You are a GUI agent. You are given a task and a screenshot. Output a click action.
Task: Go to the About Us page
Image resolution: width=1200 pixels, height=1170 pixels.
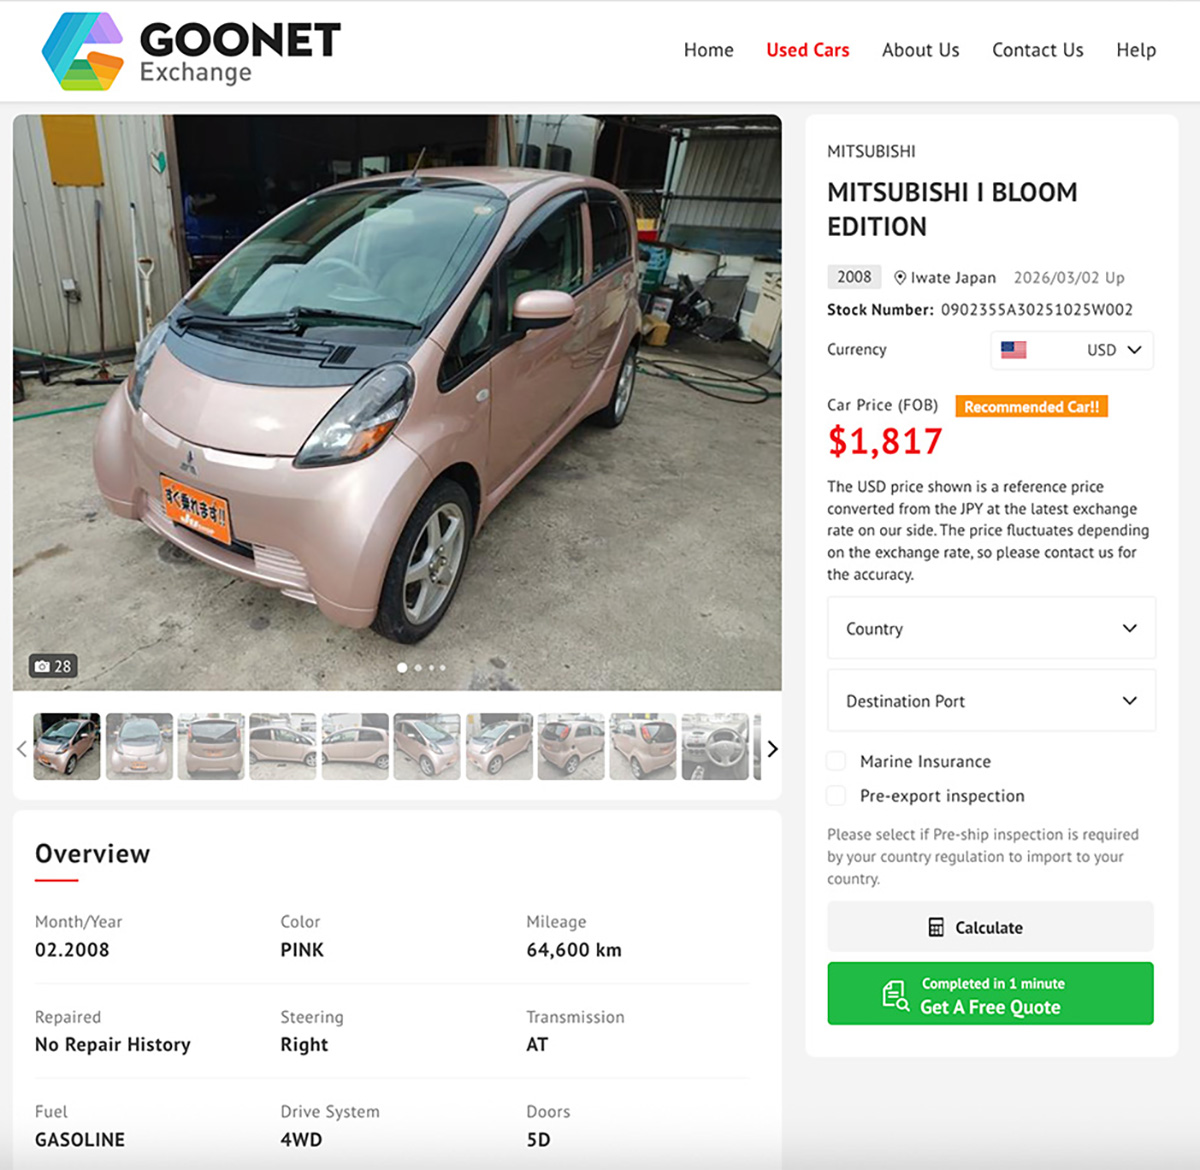(x=920, y=49)
